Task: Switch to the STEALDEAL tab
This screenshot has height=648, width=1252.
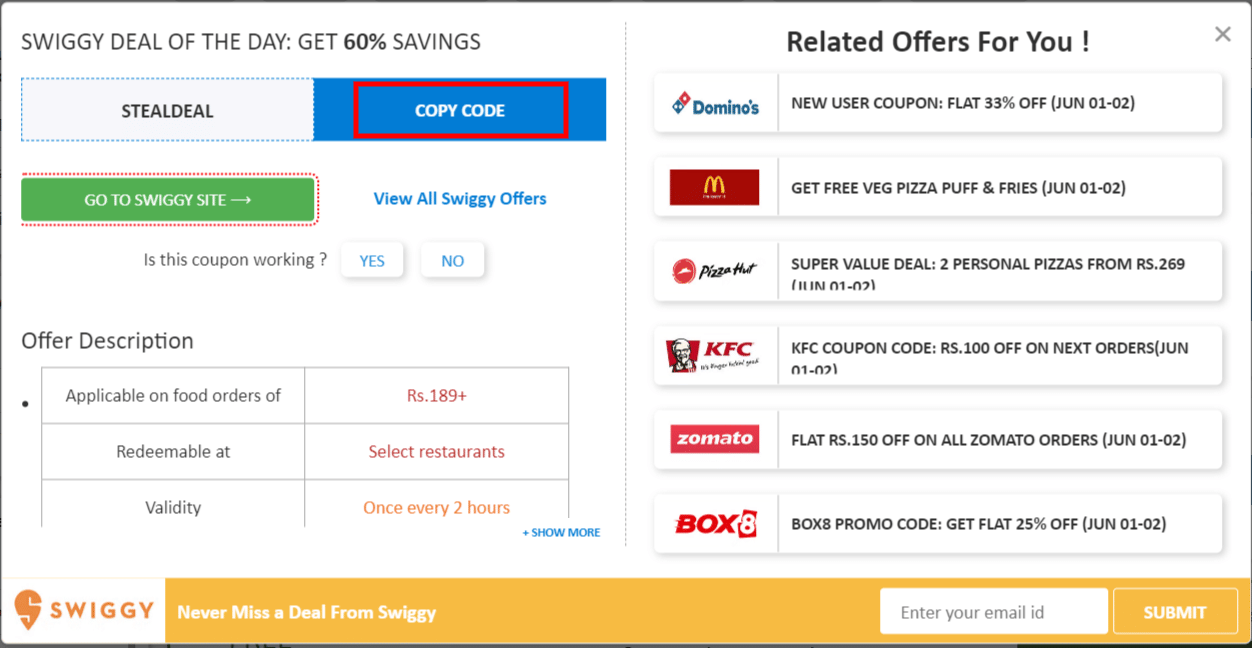Action: (167, 110)
